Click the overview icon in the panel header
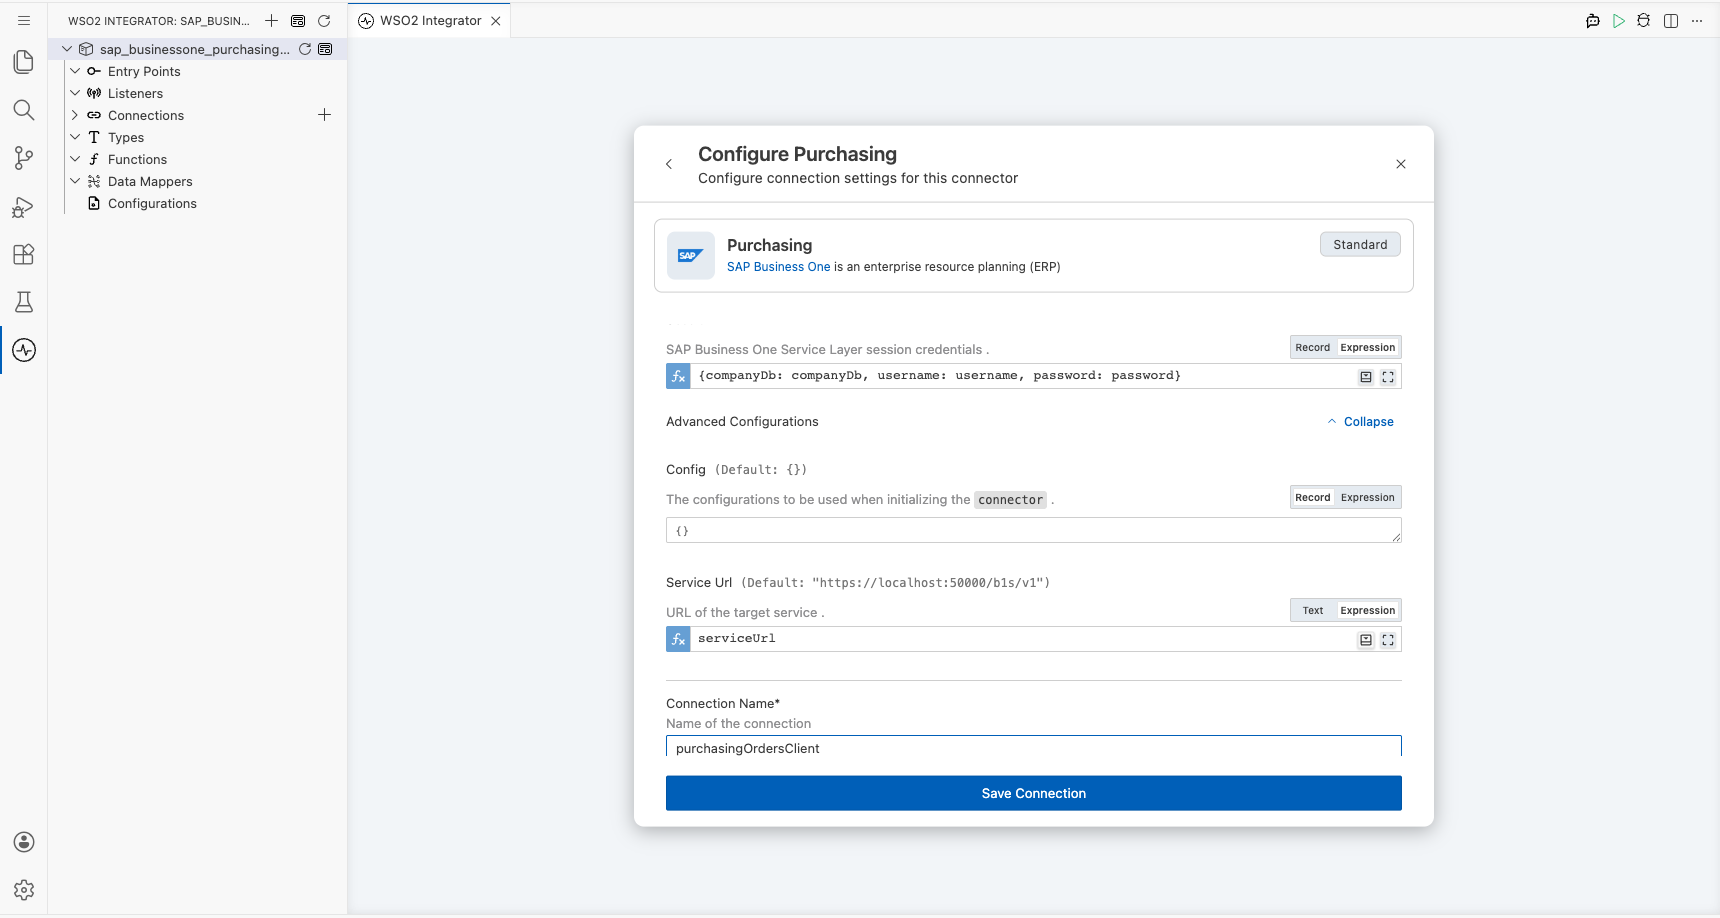Image resolution: width=1720 pixels, height=918 pixels. click(x=298, y=20)
